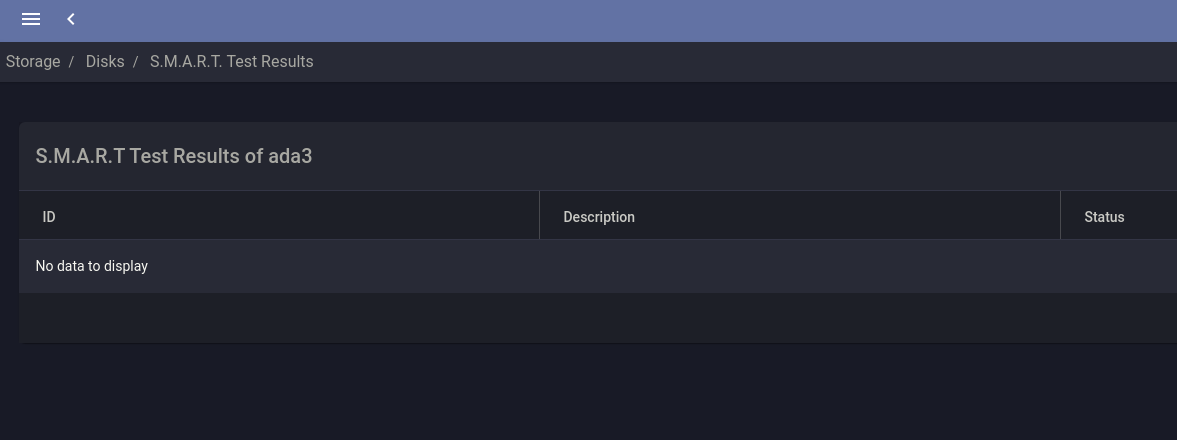Screen dimensions: 1177x440
Task: Collapse the sidebar with the left chevron
Action: 71,19
